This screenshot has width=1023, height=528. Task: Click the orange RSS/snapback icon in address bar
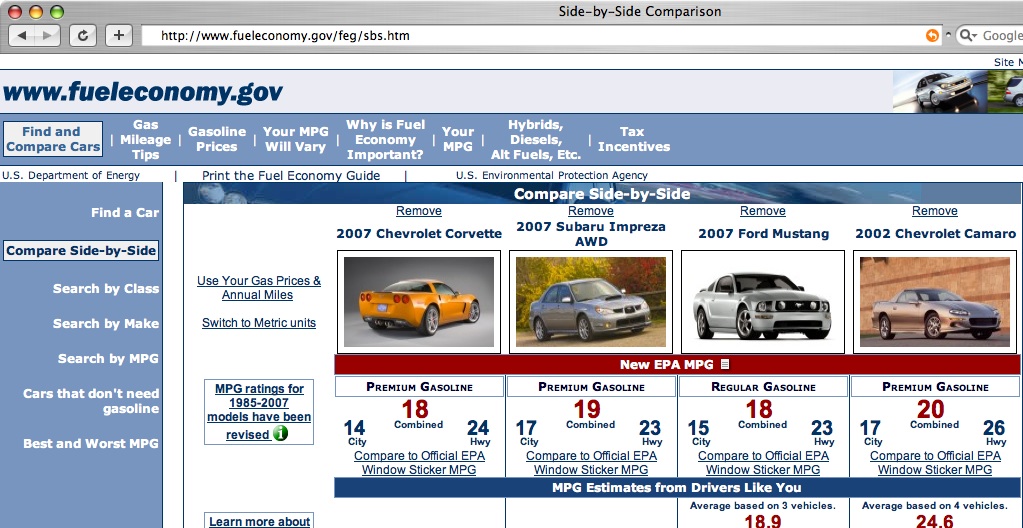tap(932, 35)
